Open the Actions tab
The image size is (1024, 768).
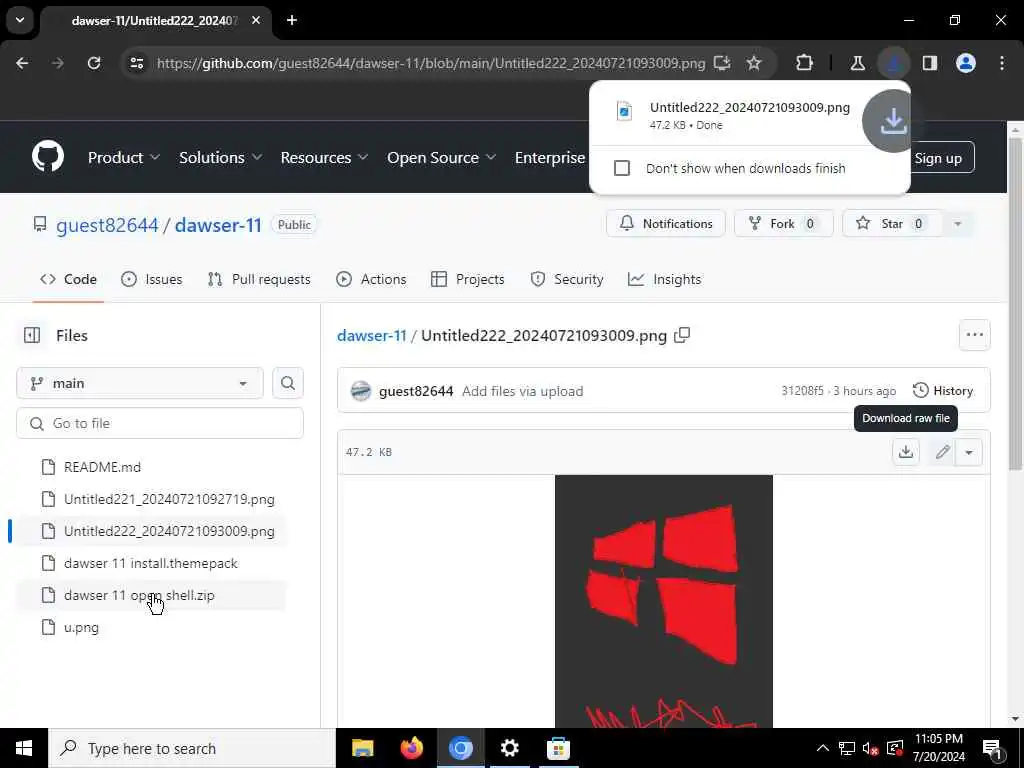click(x=371, y=280)
